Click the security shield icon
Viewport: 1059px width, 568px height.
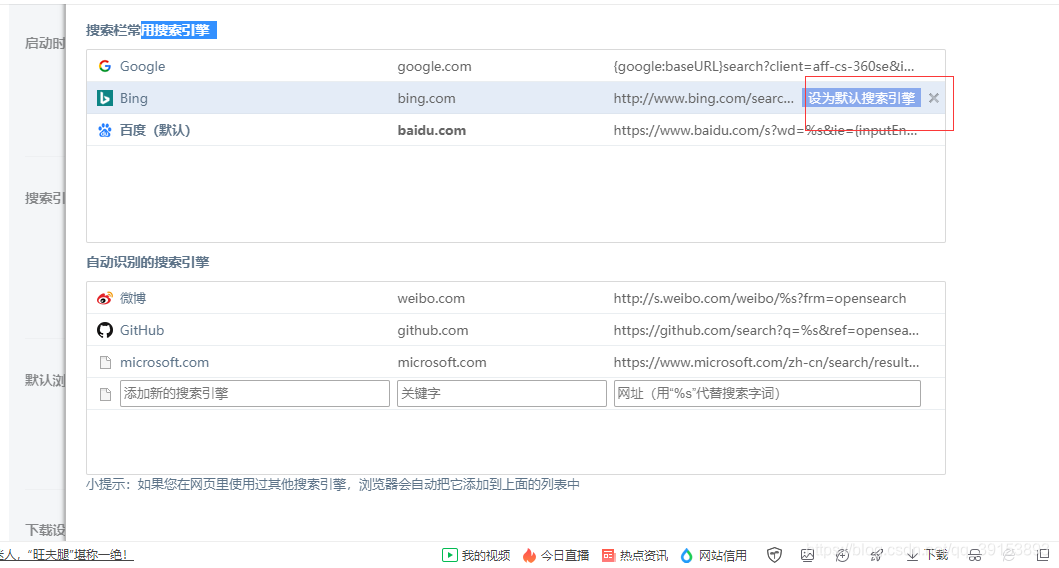tap(775, 555)
